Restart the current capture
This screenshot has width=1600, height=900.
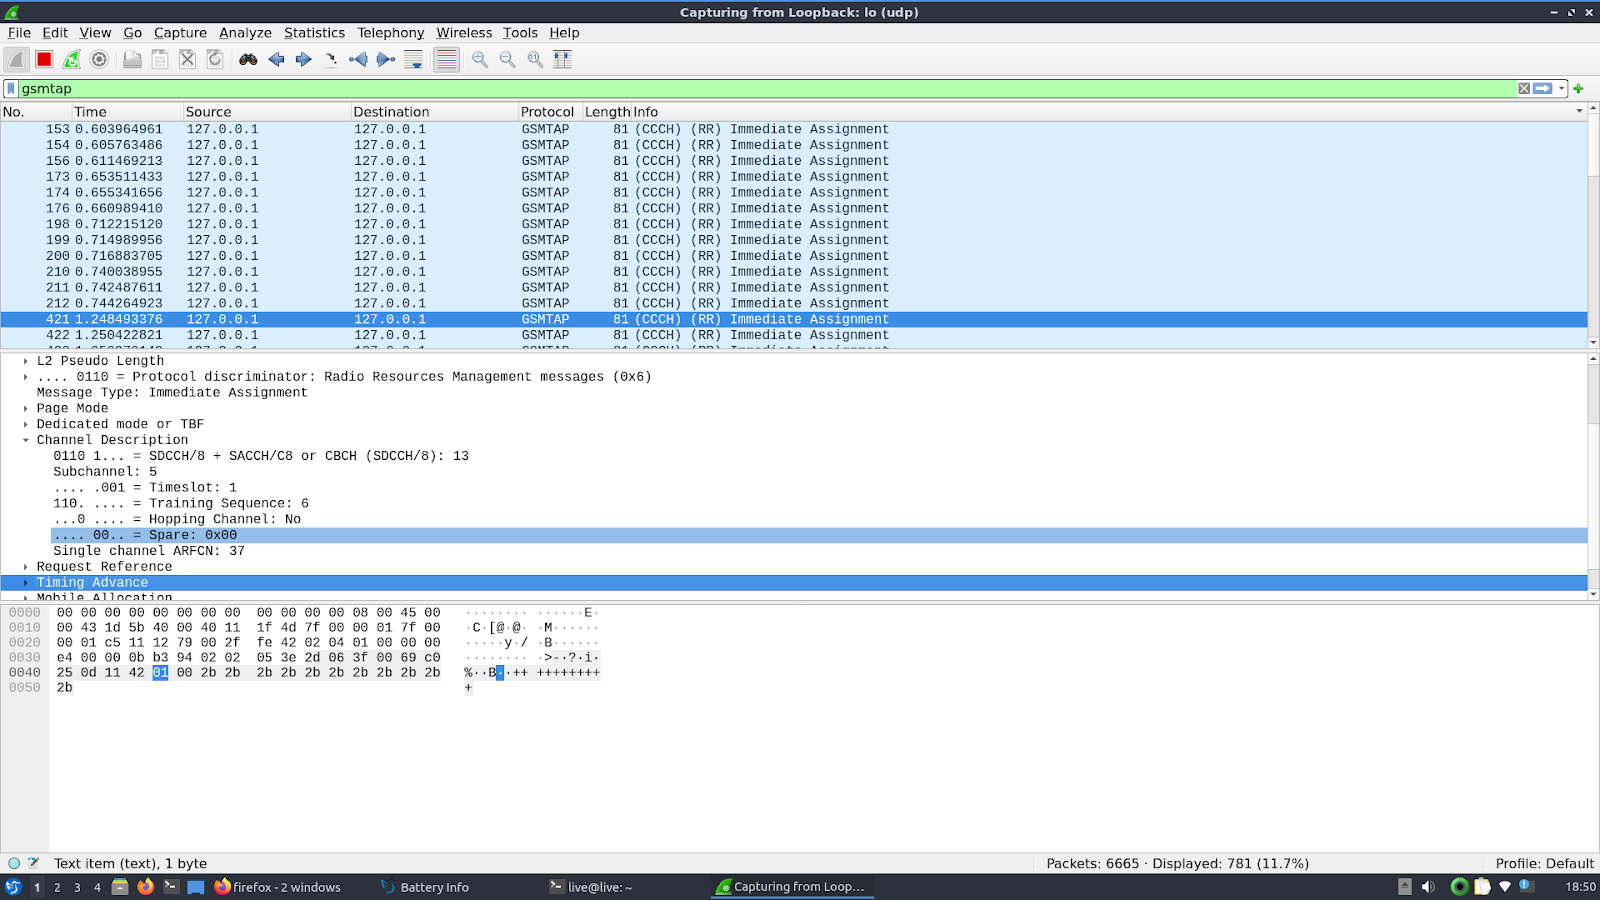[x=72, y=60]
